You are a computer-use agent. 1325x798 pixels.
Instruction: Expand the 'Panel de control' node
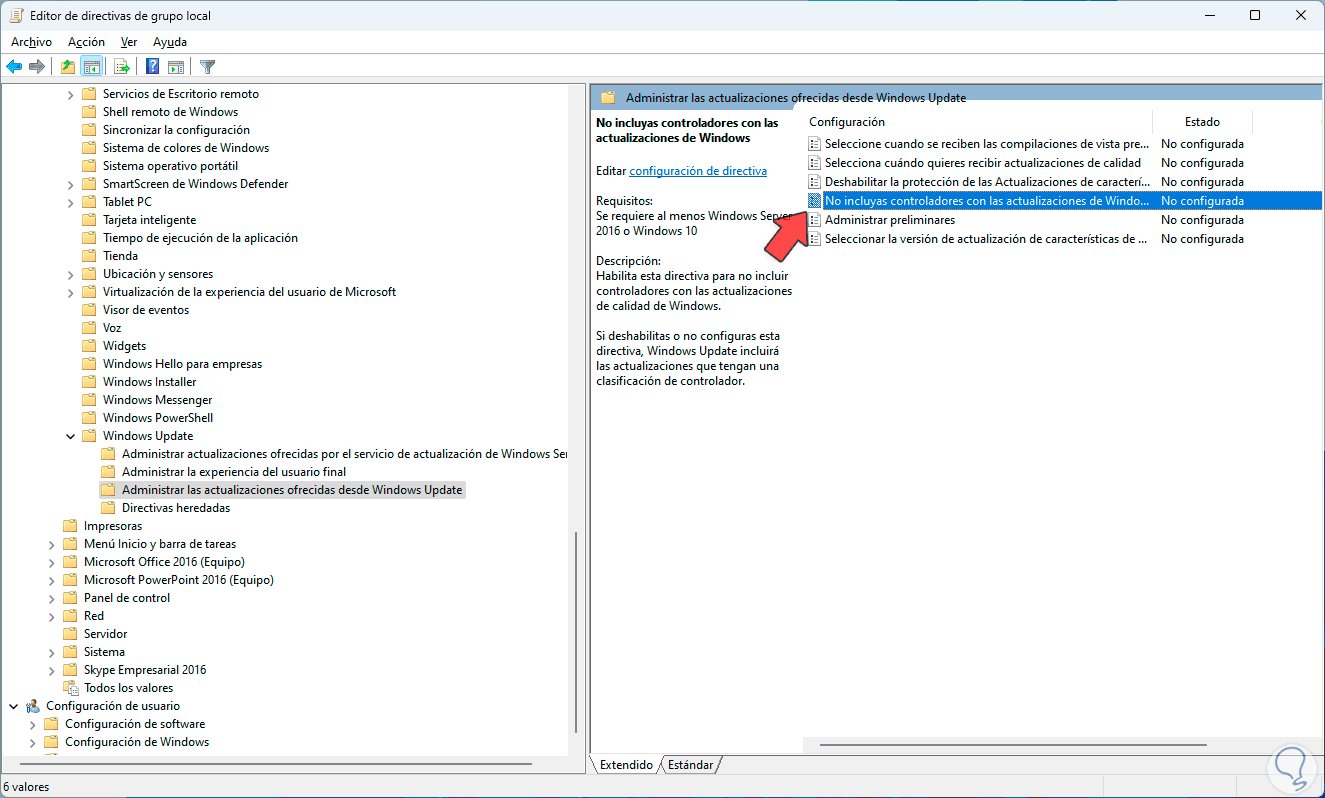52,598
